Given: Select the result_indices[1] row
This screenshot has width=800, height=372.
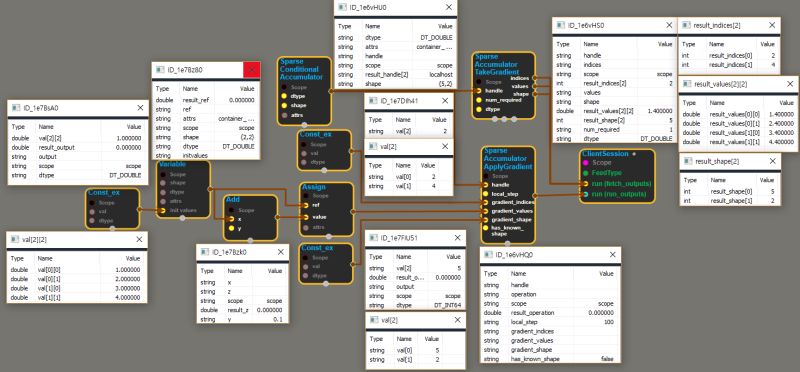Looking at the screenshot, I should coord(729,65).
